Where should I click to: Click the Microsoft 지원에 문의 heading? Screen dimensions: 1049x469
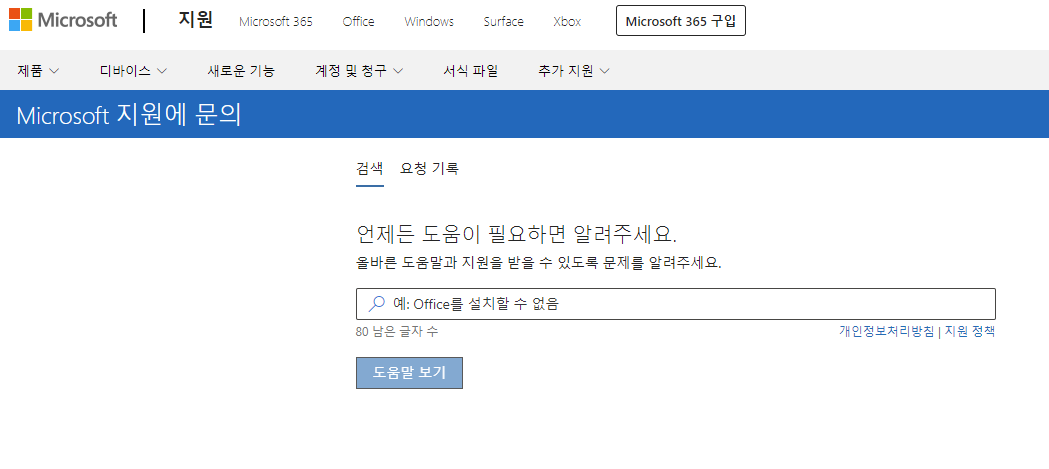(128, 115)
